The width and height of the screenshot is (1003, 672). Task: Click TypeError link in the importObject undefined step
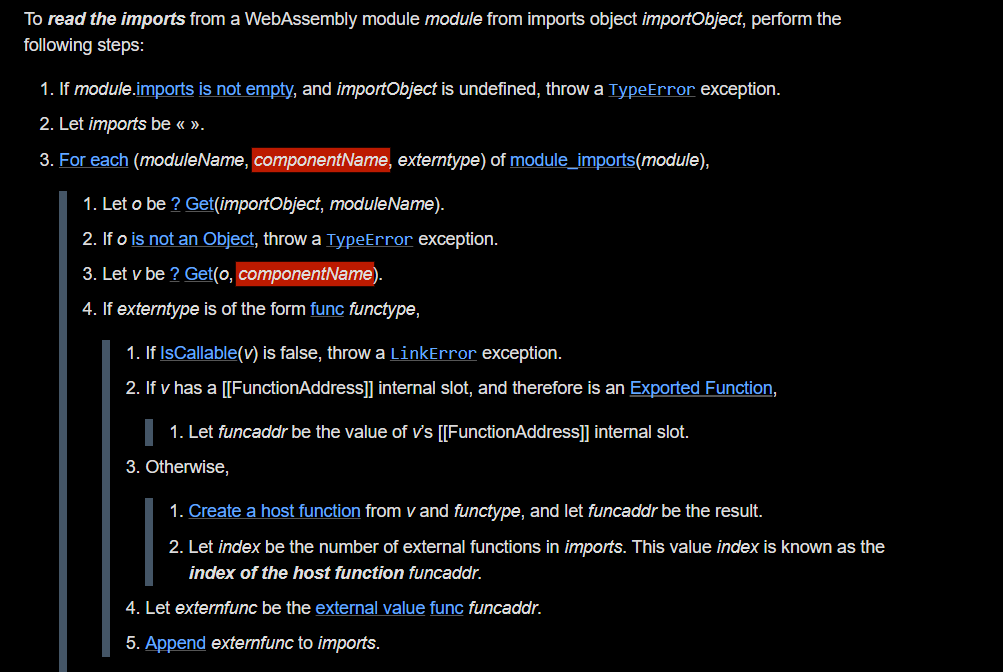[x=651, y=90]
